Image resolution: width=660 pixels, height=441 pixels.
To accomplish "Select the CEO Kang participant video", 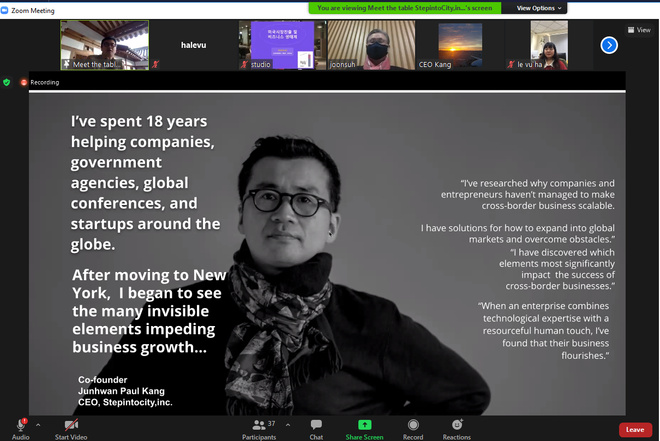I will coord(460,46).
